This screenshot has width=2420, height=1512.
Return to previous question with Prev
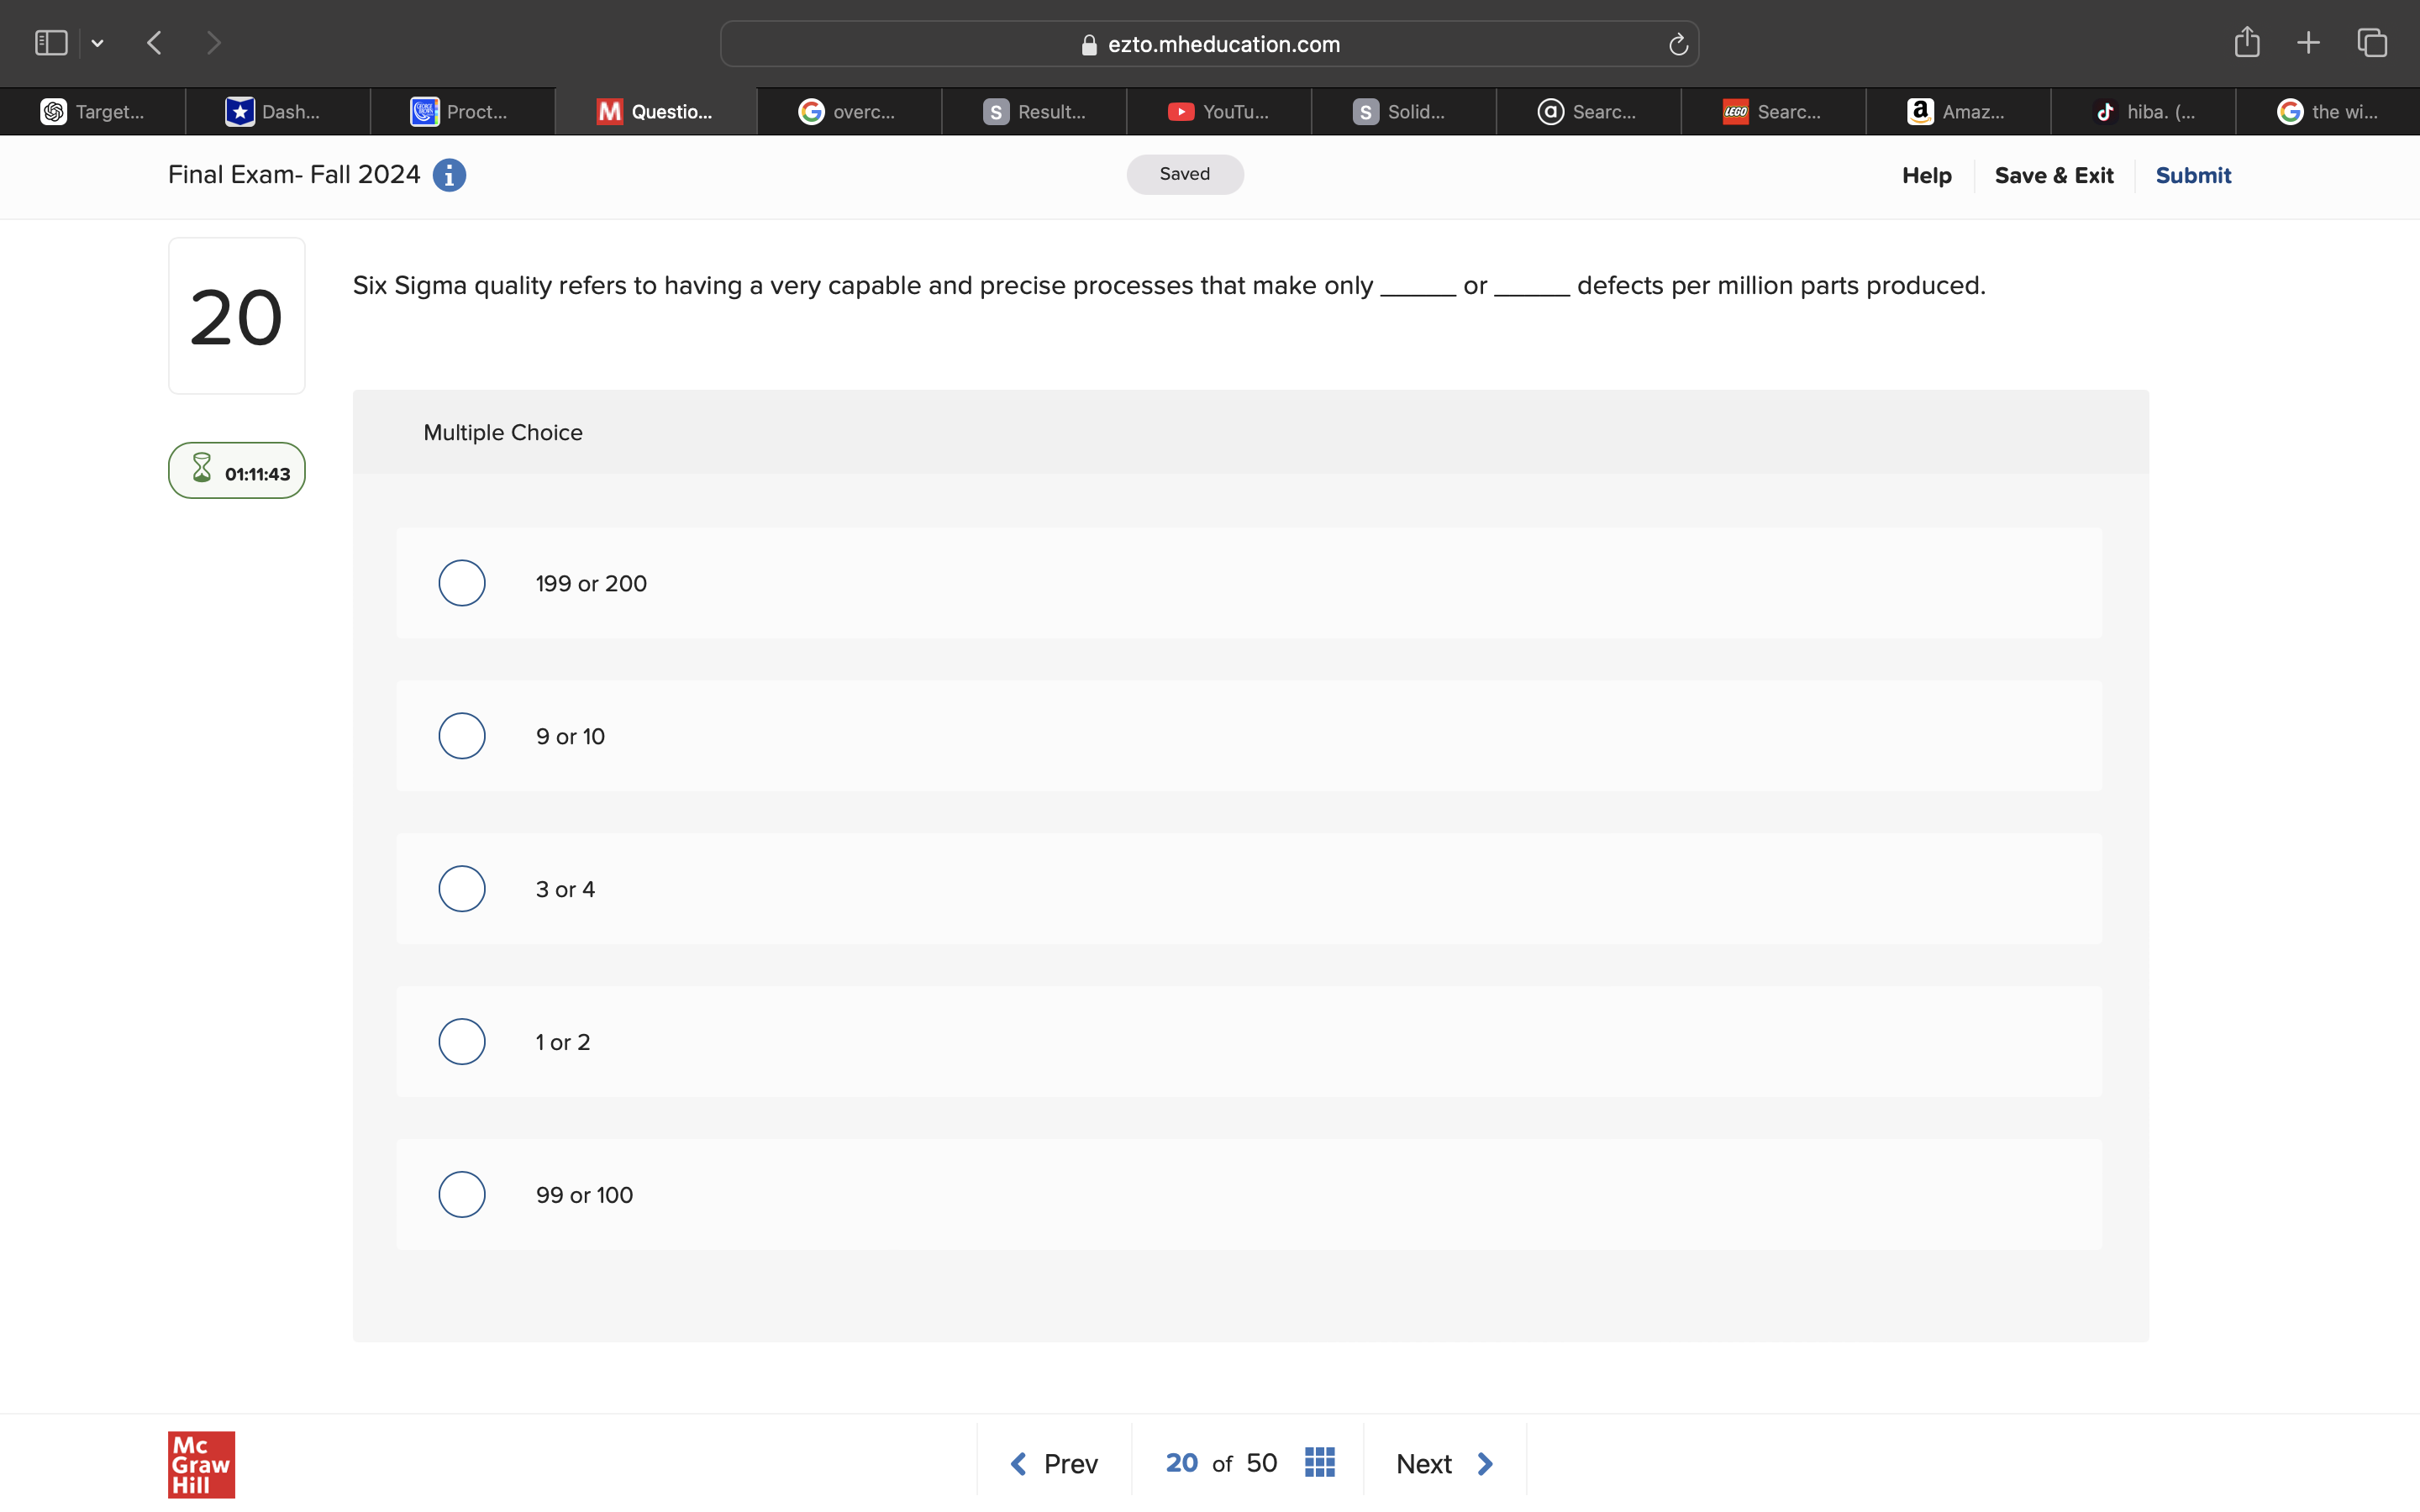pos(1054,1463)
